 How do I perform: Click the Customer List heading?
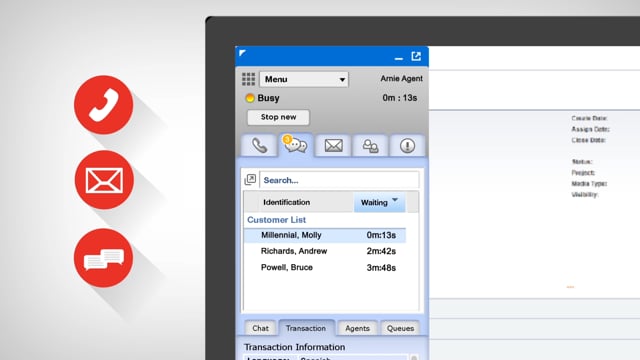point(276,220)
